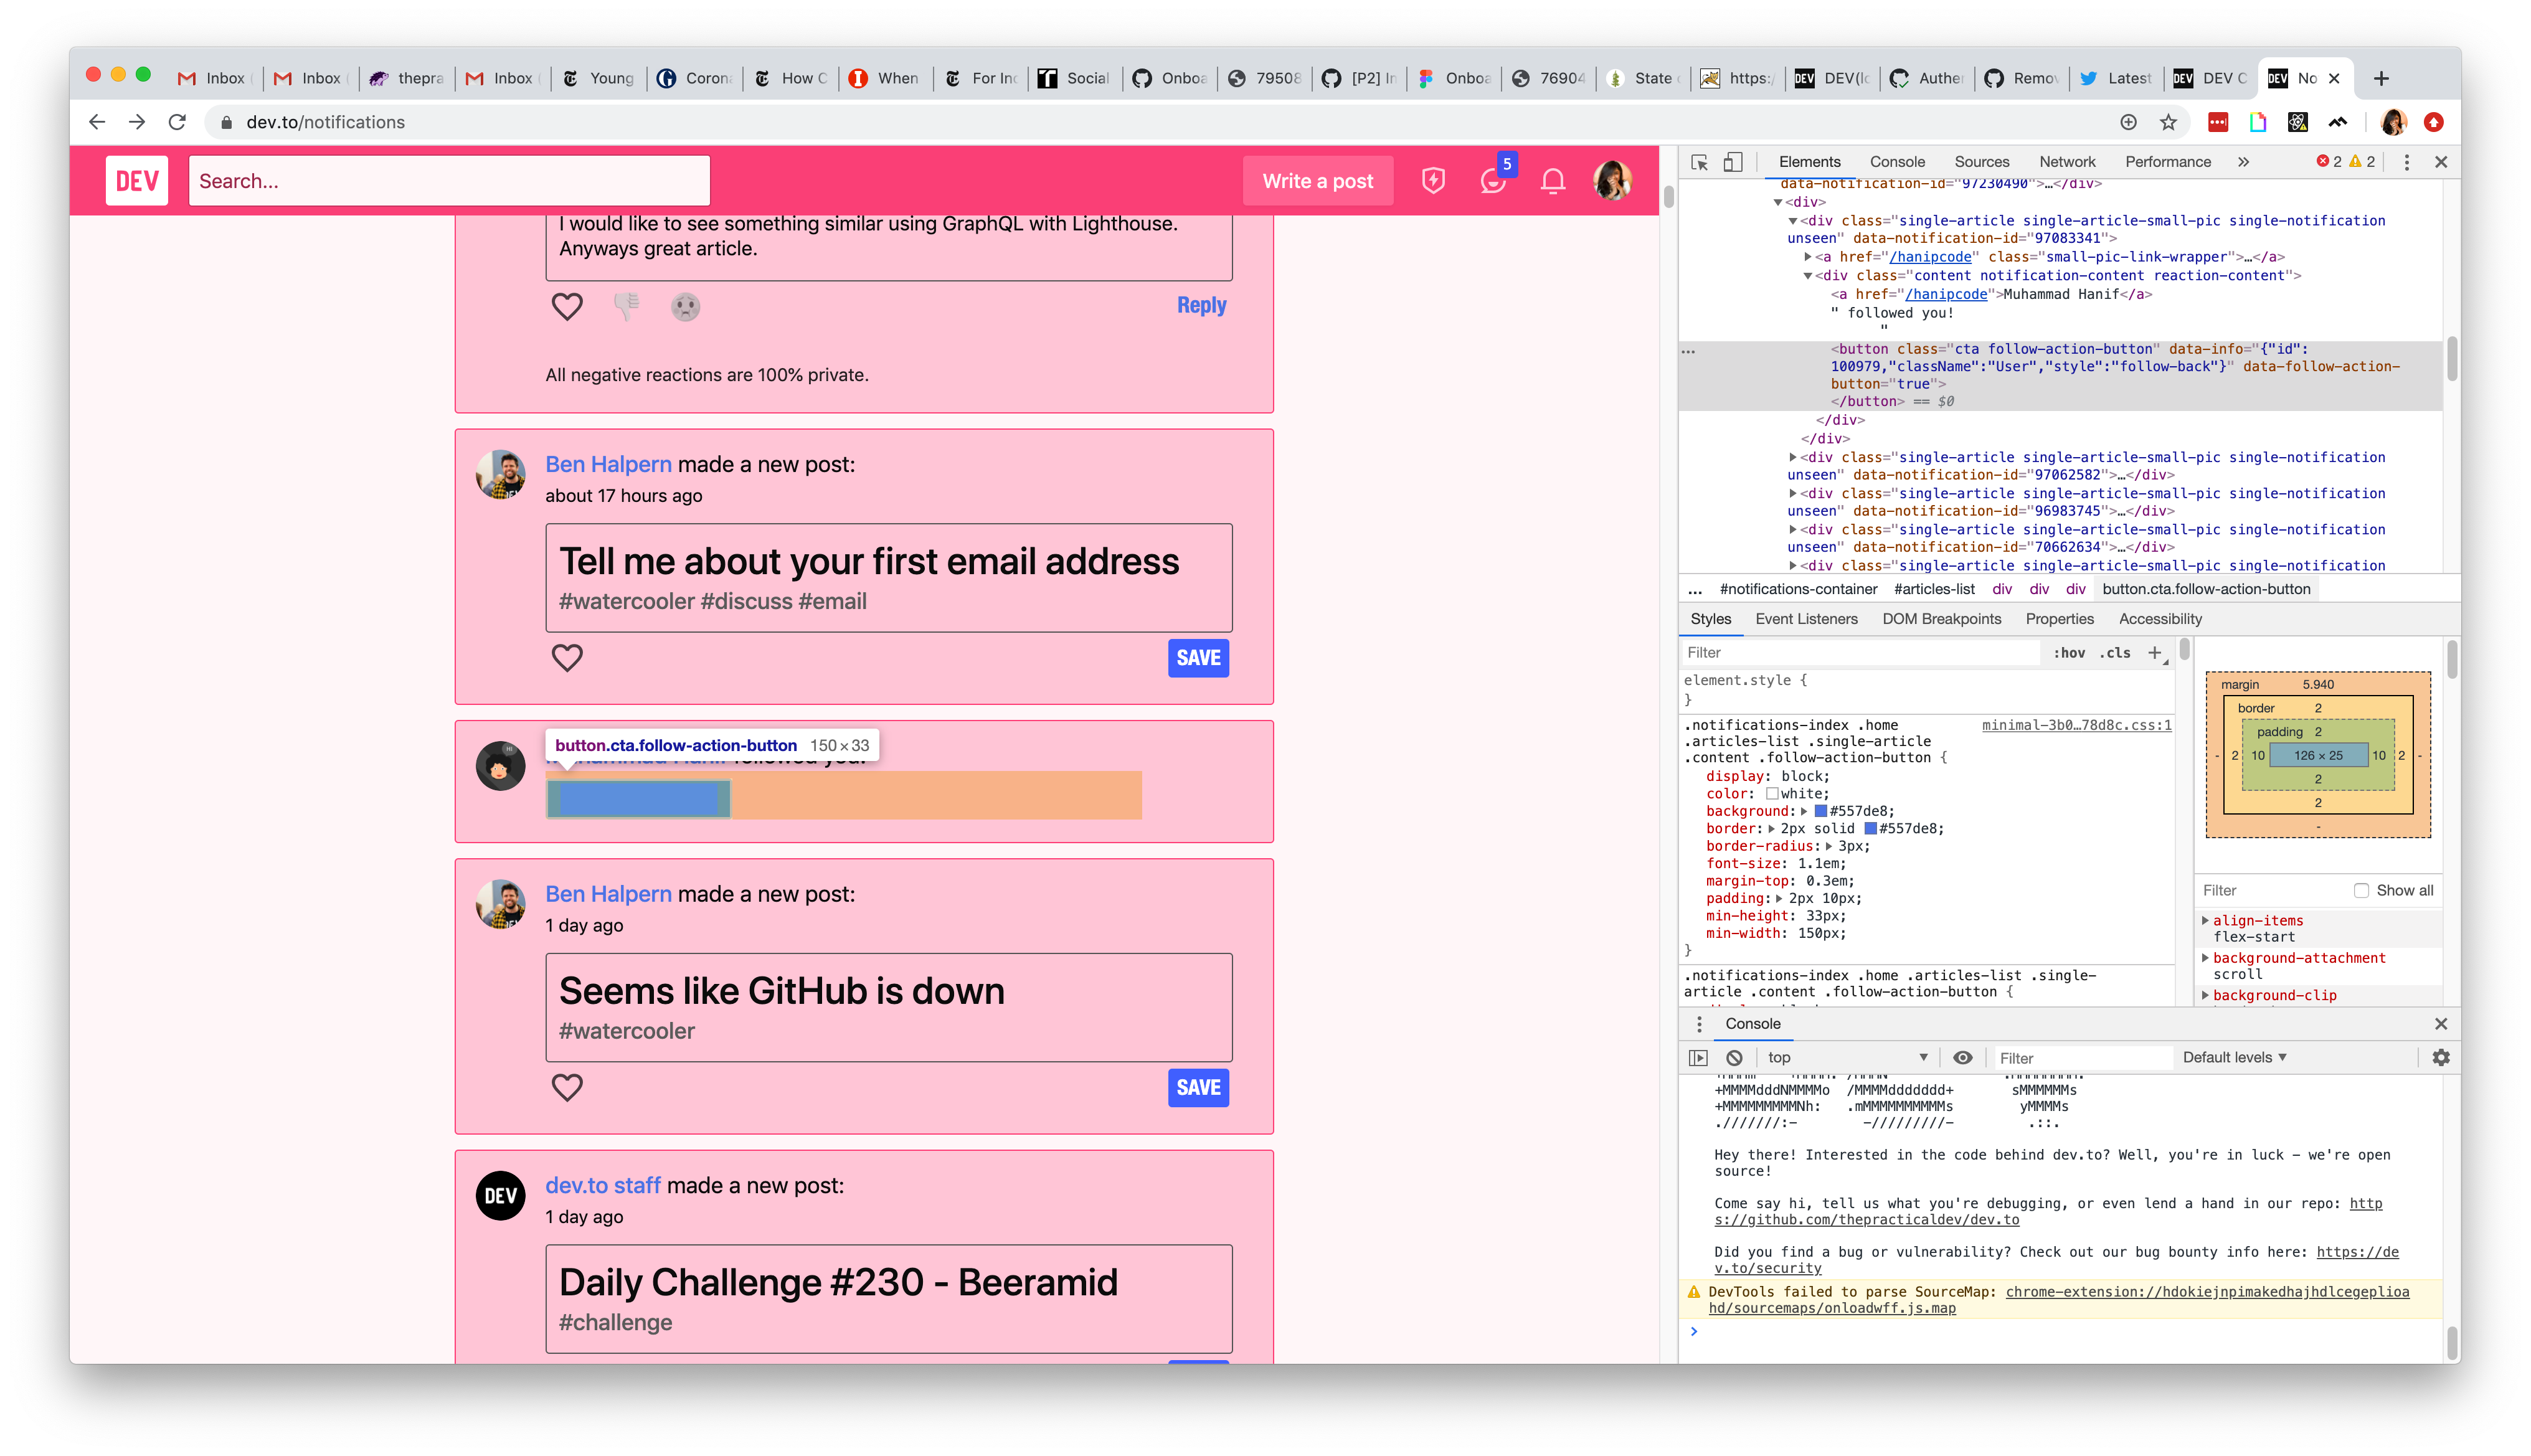The image size is (2531, 1456).
Task: Expand the align-items property disclosure triangle
Action: (x=2206, y=920)
